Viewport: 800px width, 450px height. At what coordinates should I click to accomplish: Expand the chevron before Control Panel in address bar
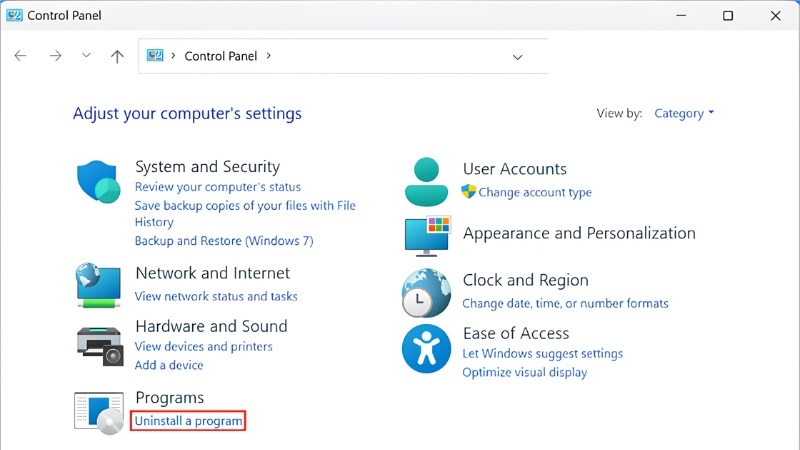pos(173,56)
